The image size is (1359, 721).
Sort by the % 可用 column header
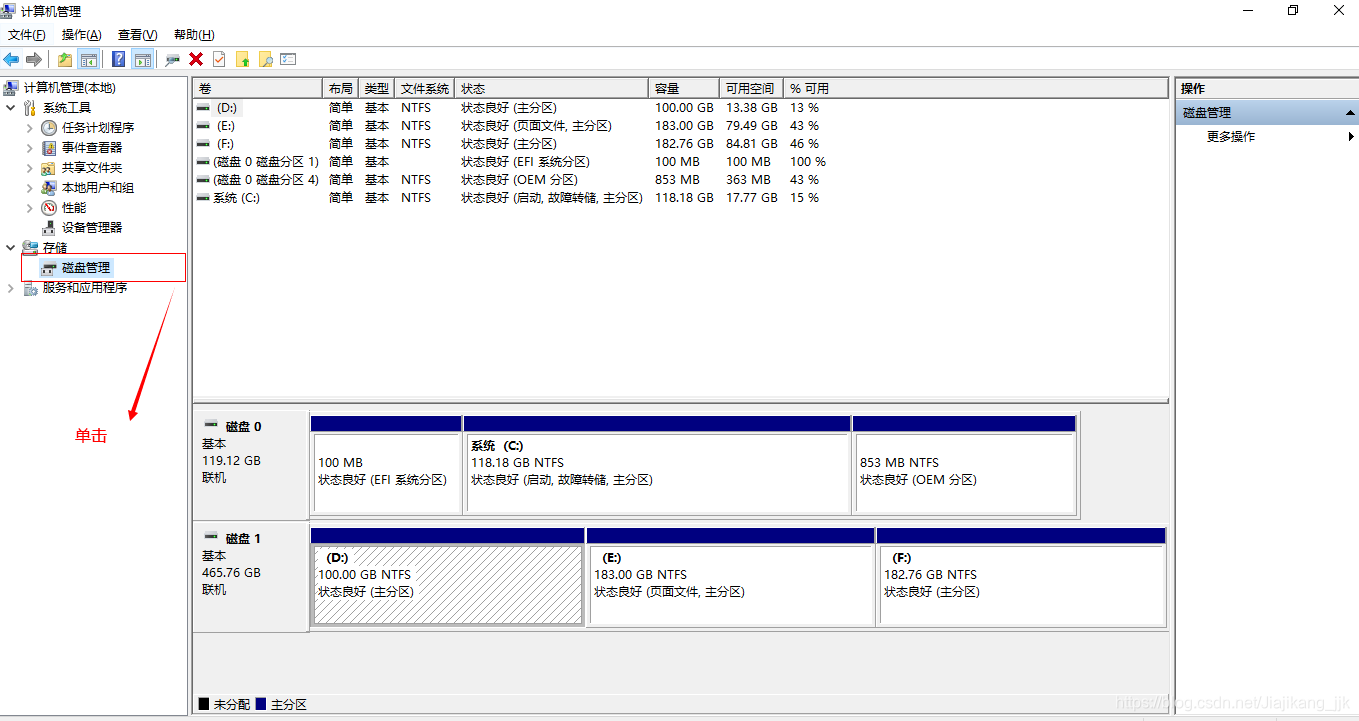pyautogui.click(x=976, y=88)
